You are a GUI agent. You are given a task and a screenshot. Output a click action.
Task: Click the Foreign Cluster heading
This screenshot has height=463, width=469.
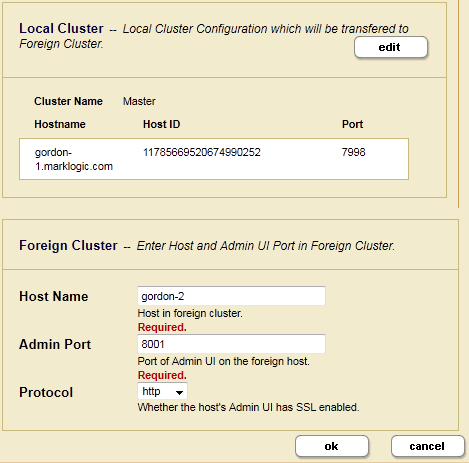pos(68,245)
